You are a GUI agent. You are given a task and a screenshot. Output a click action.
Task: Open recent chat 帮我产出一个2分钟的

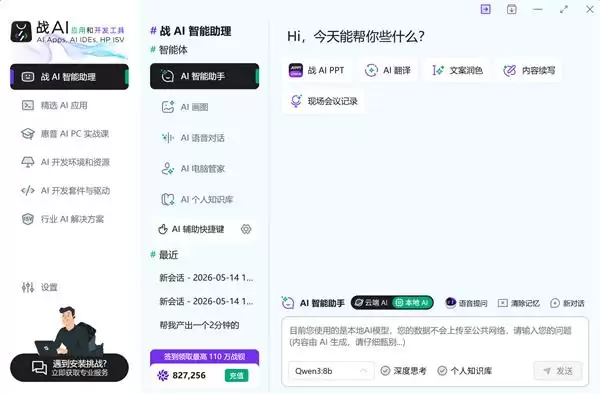(199, 325)
